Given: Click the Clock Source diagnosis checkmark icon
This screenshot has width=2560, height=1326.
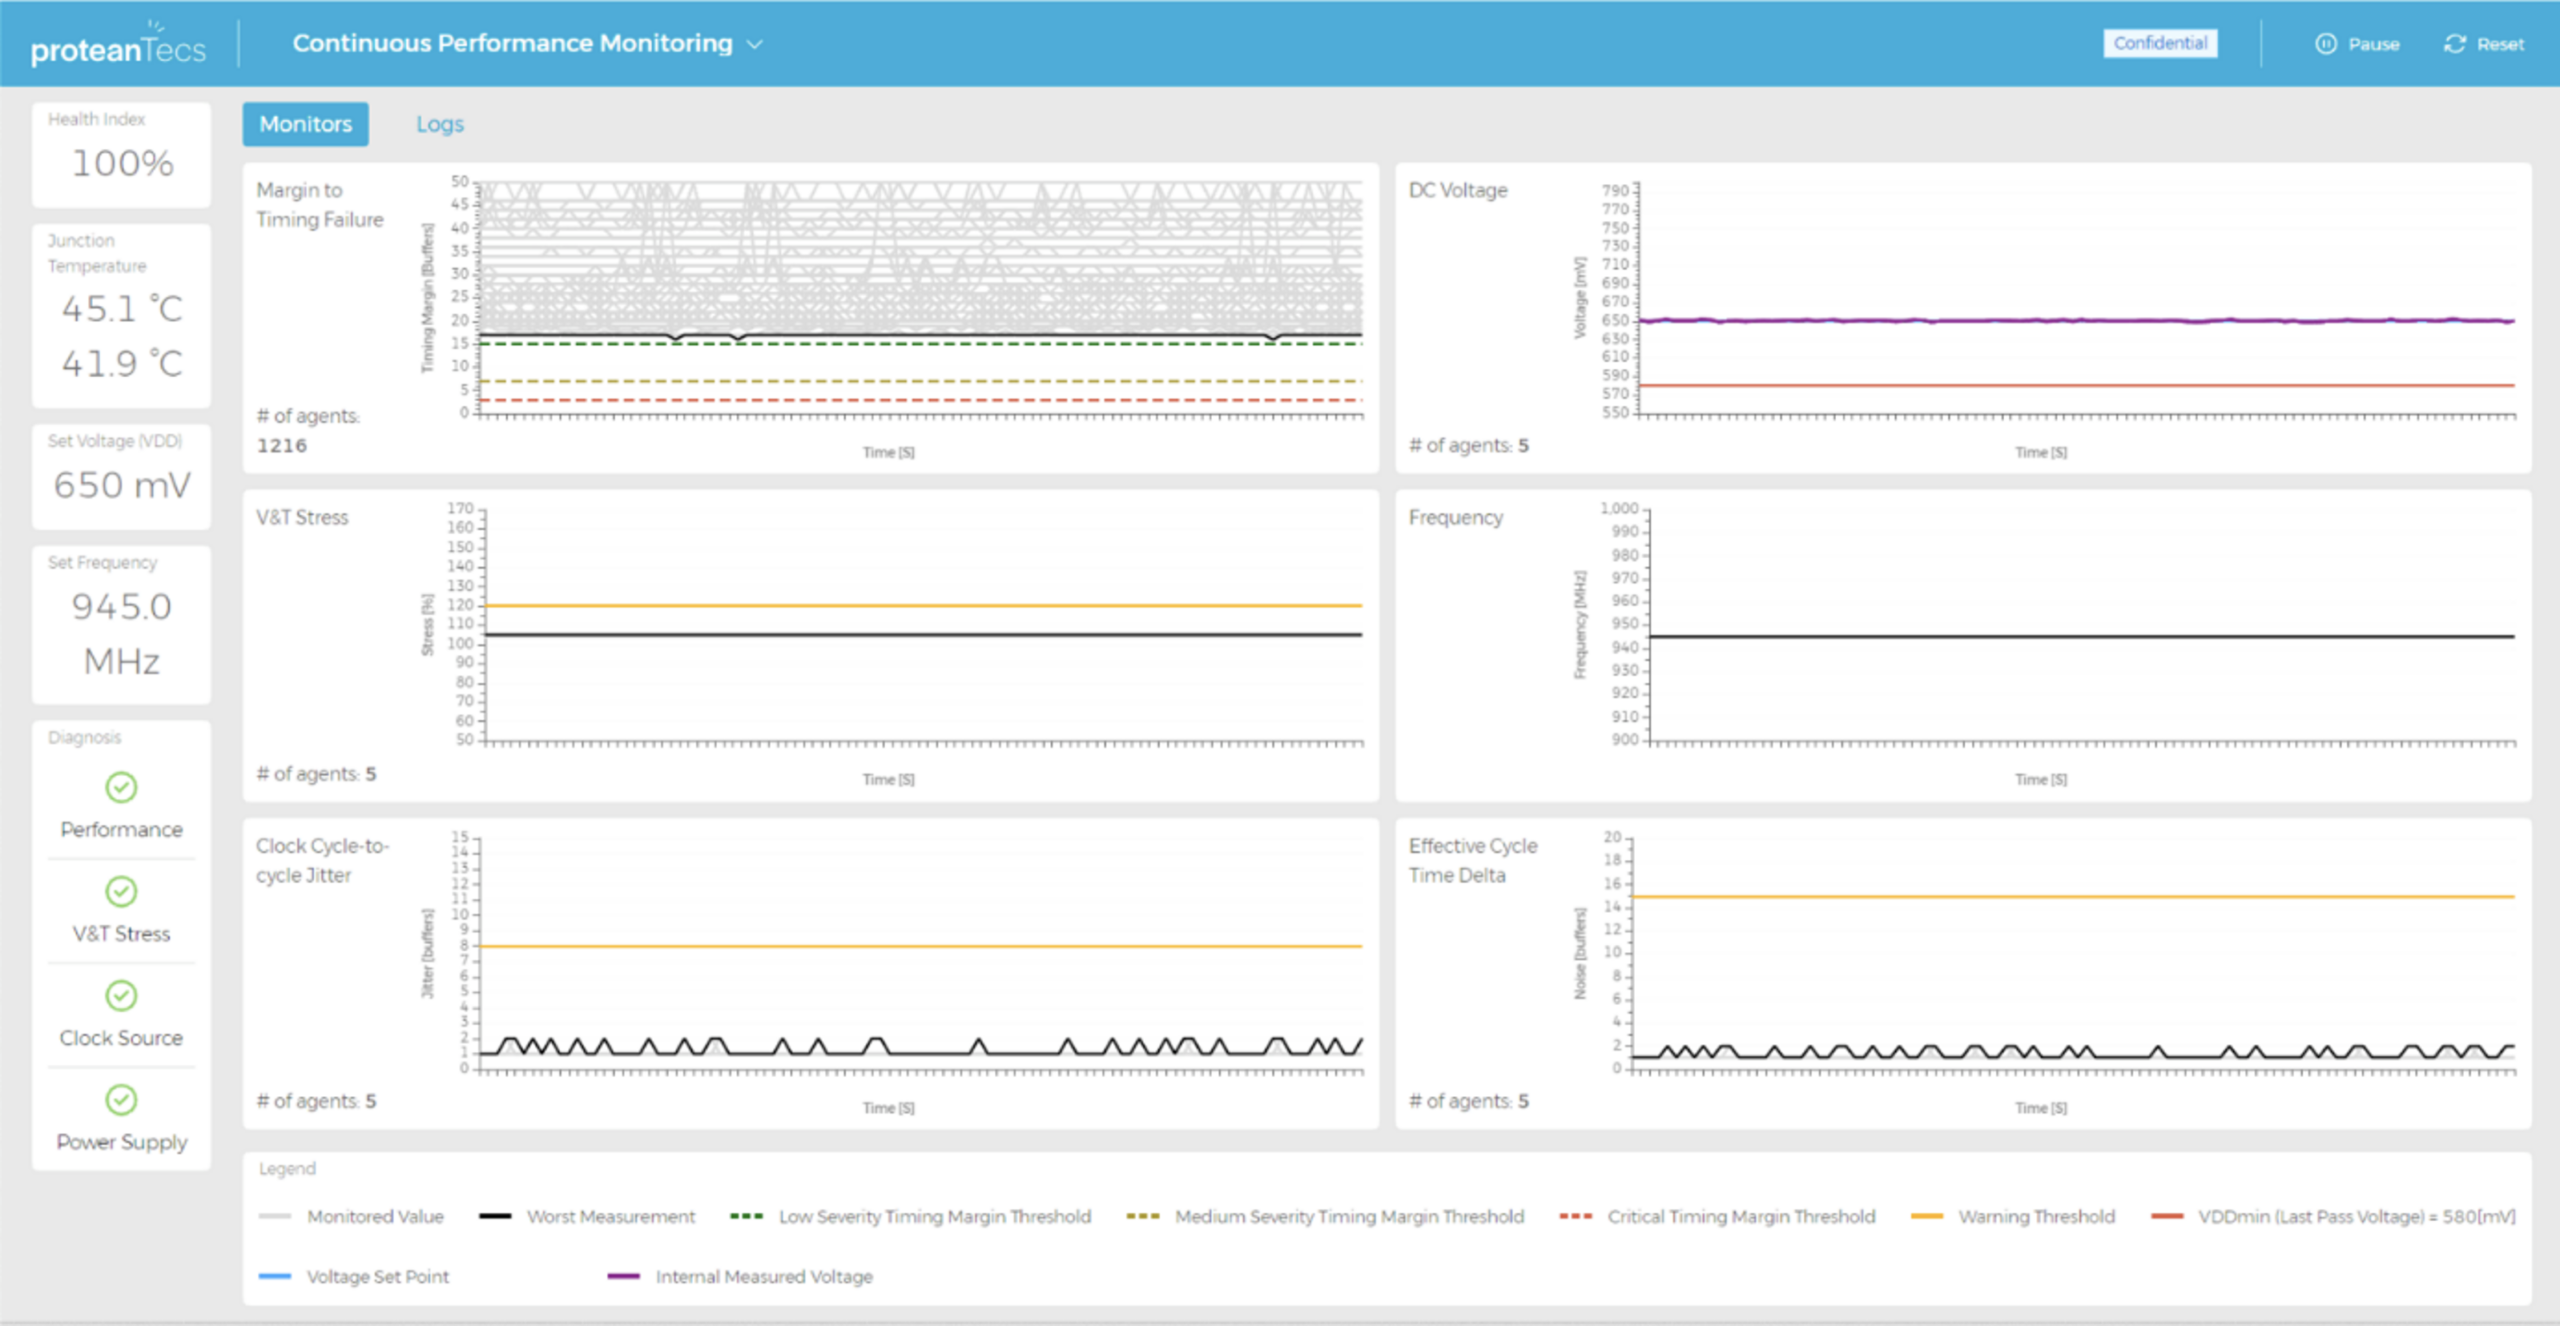Looking at the screenshot, I should coord(121,996).
